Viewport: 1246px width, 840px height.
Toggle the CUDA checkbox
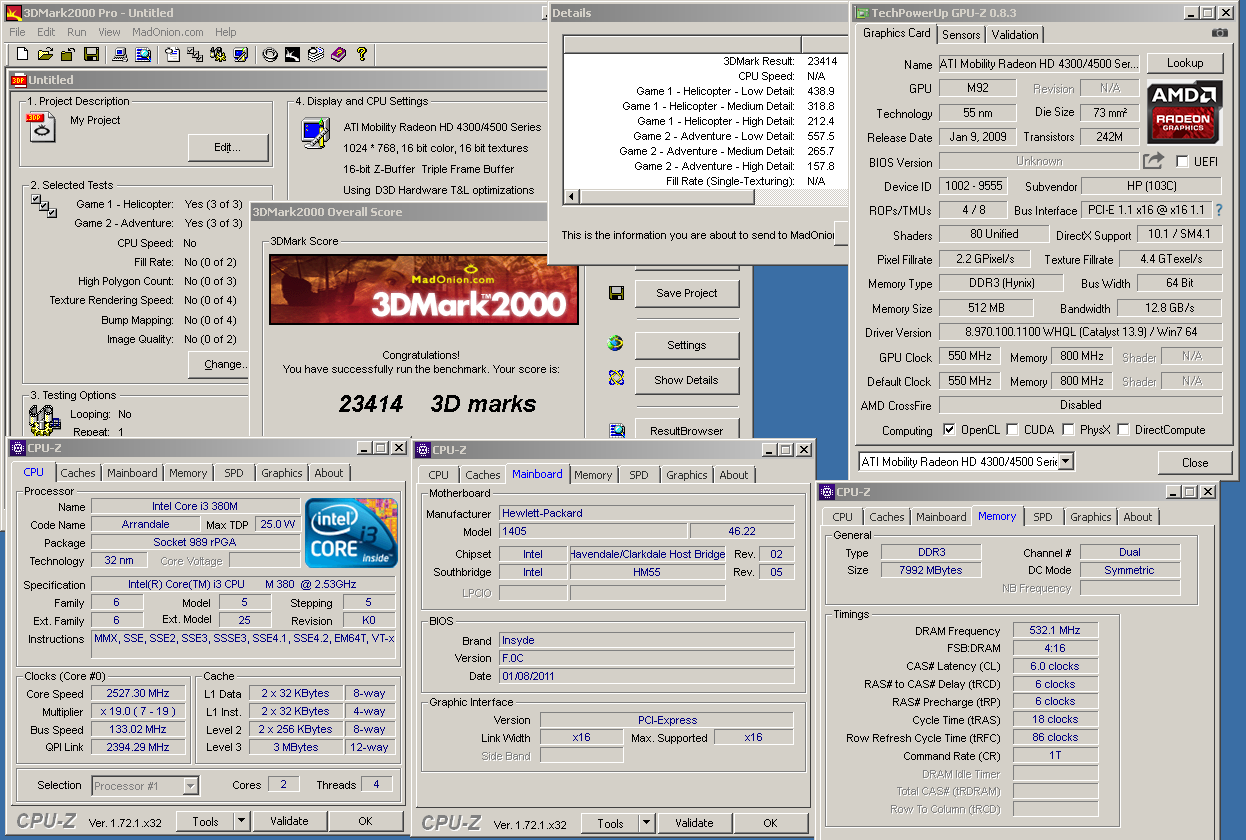(1014, 430)
